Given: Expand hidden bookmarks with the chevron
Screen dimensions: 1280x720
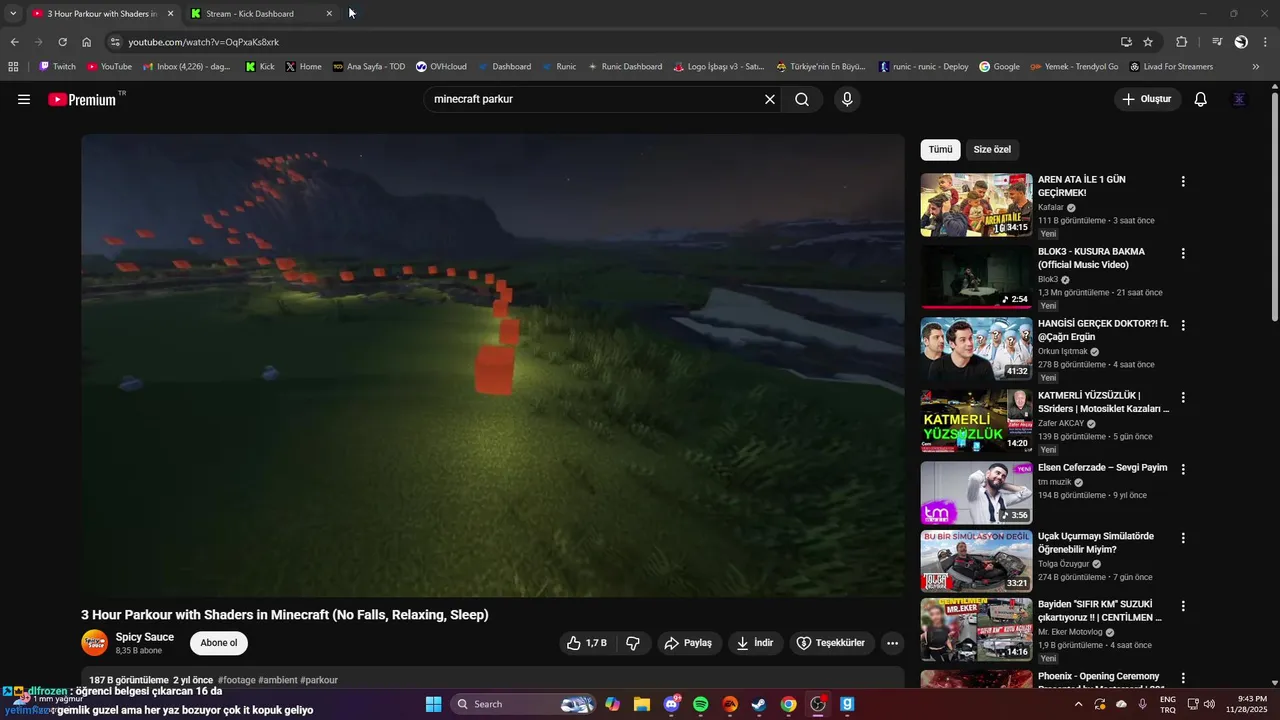Looking at the screenshot, I should click(1256, 67).
